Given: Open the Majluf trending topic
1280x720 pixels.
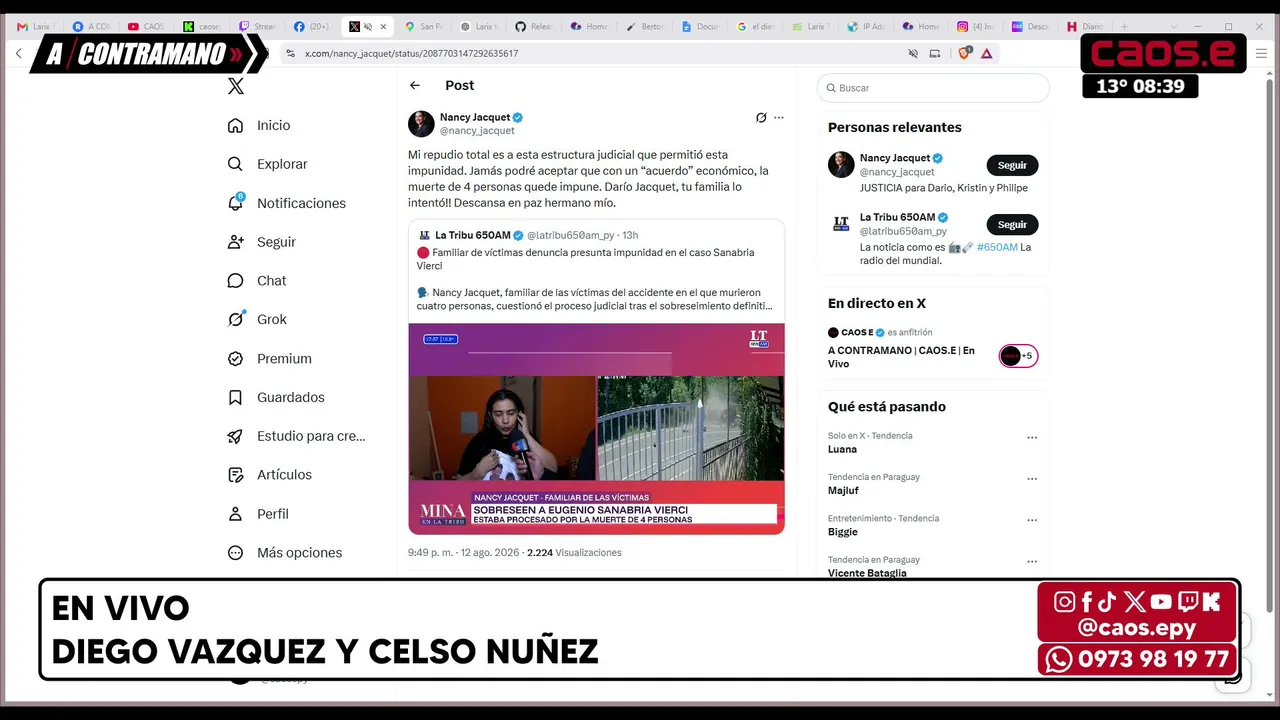Looking at the screenshot, I should pyautogui.click(x=843, y=491).
